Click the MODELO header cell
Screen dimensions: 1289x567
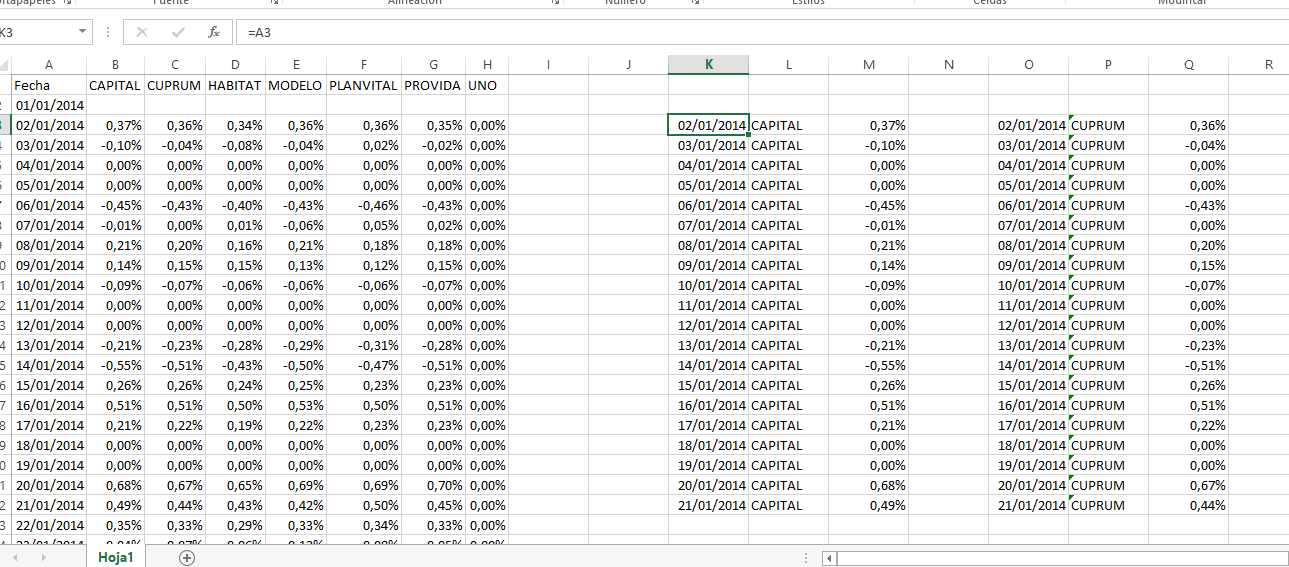296,85
